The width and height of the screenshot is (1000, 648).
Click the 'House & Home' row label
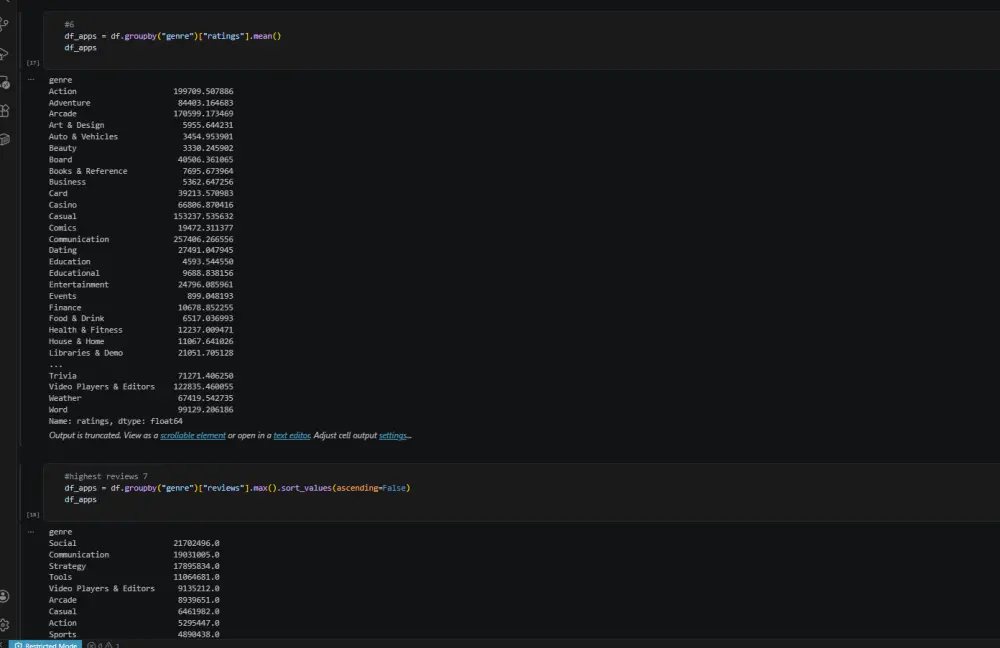(x=77, y=341)
